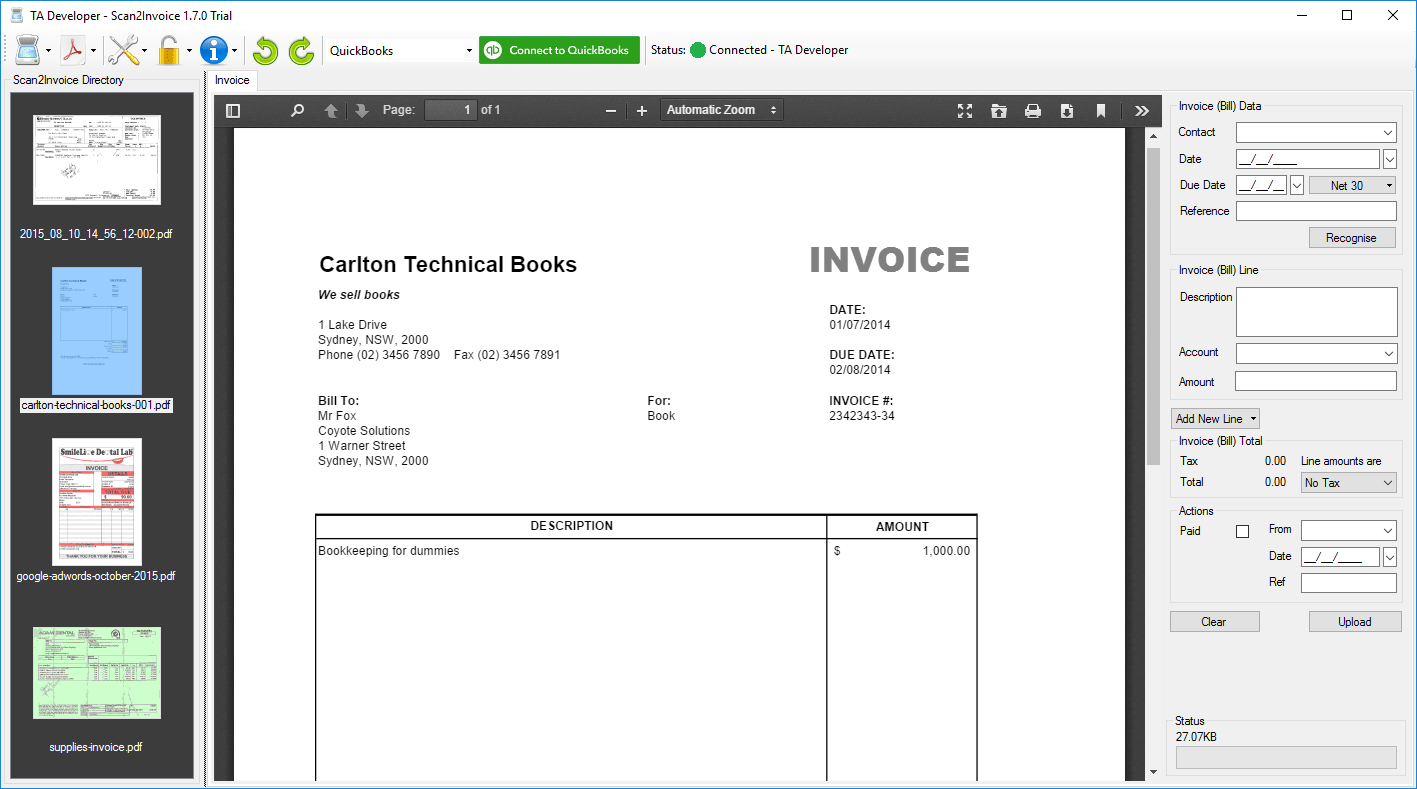
Task: Click the blue info icon
Action: point(216,49)
